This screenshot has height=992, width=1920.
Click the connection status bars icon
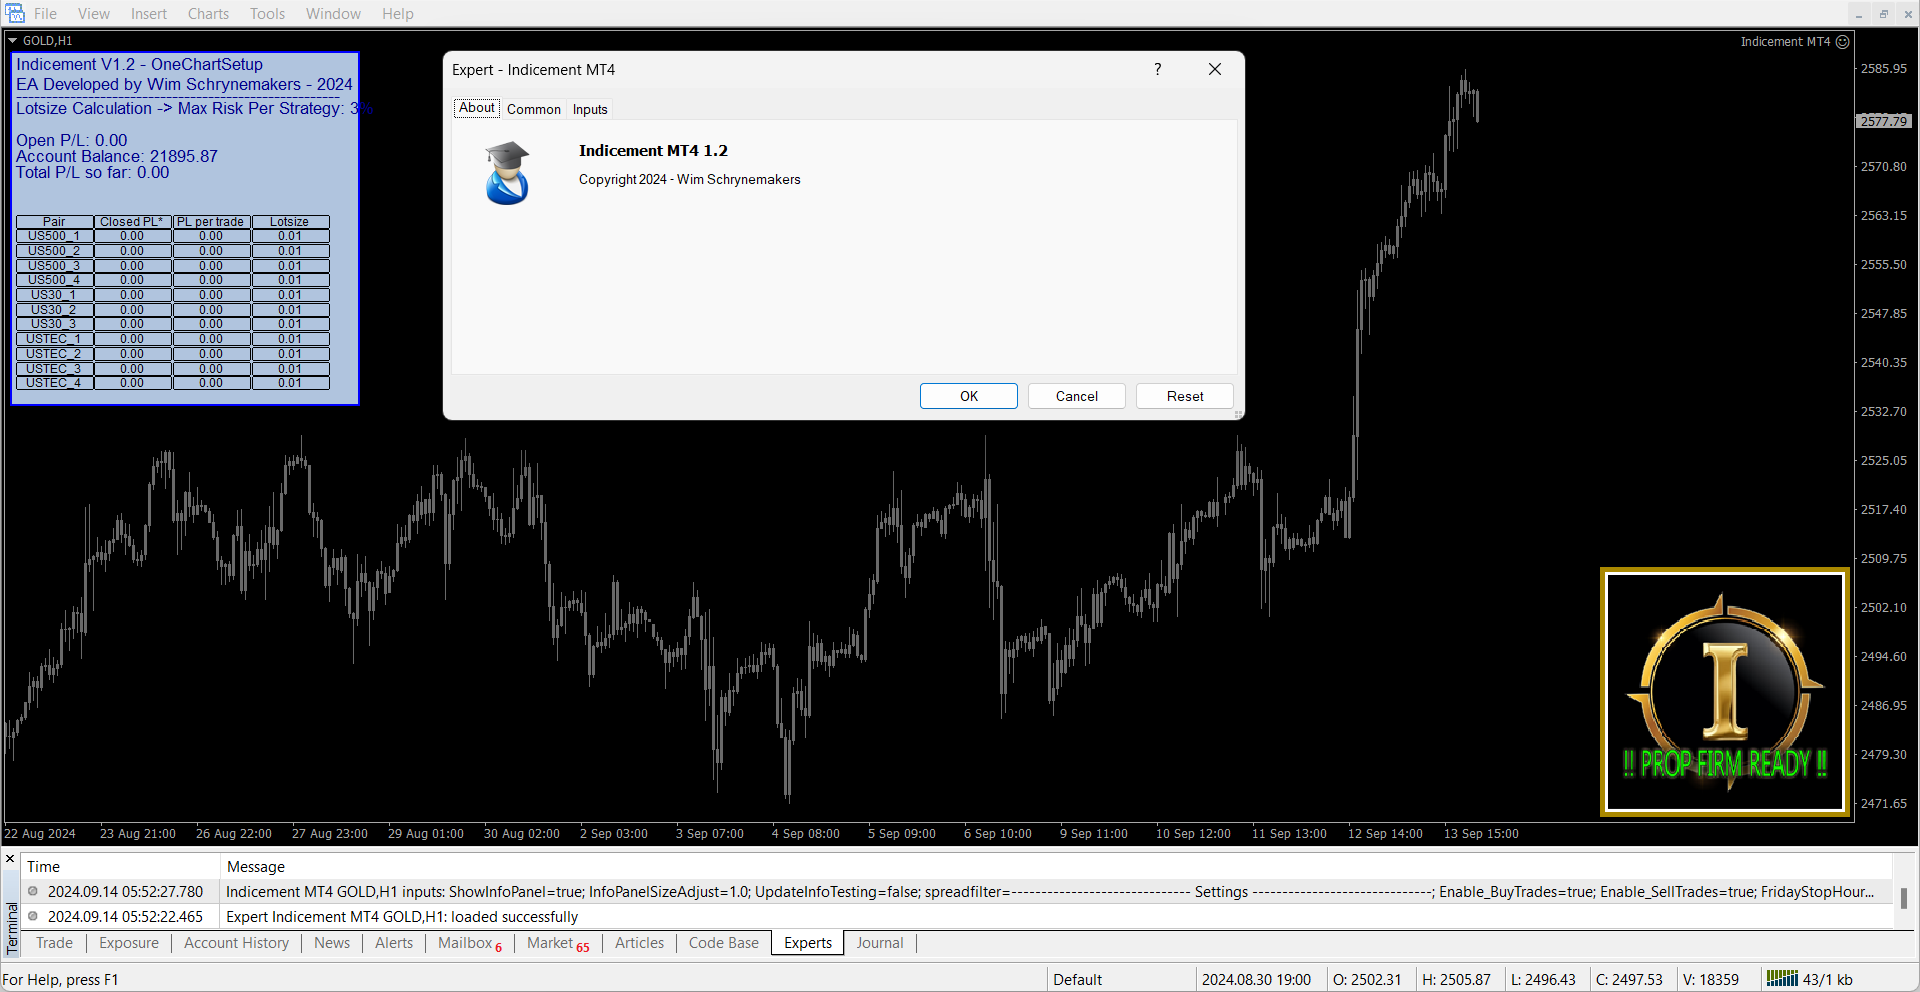click(x=1781, y=979)
